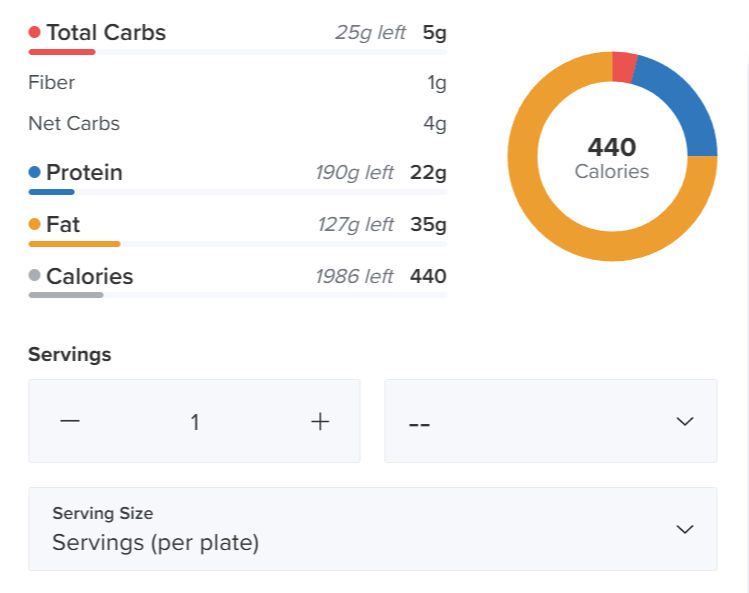The height and width of the screenshot is (593, 749).
Task: Click the plus icon to increase servings
Action: click(320, 421)
